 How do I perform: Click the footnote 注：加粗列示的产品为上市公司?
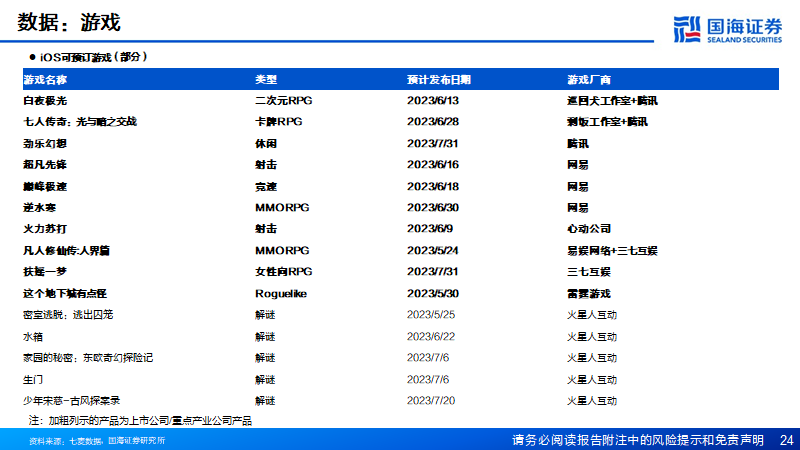141,420
